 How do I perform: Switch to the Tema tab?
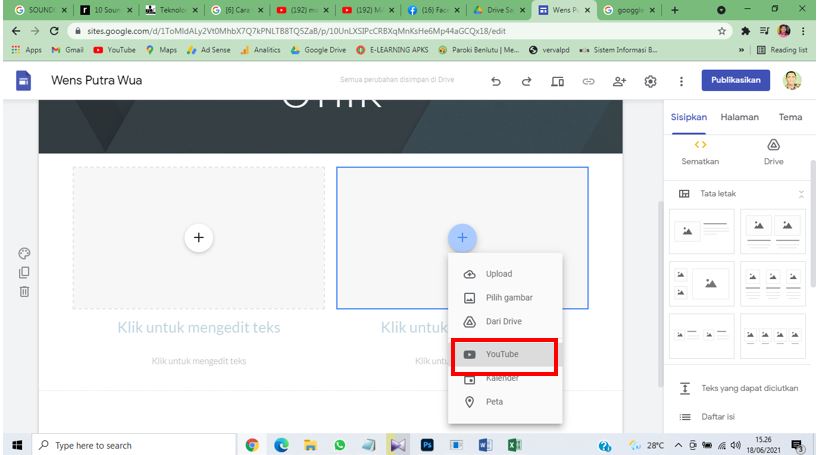tap(790, 117)
